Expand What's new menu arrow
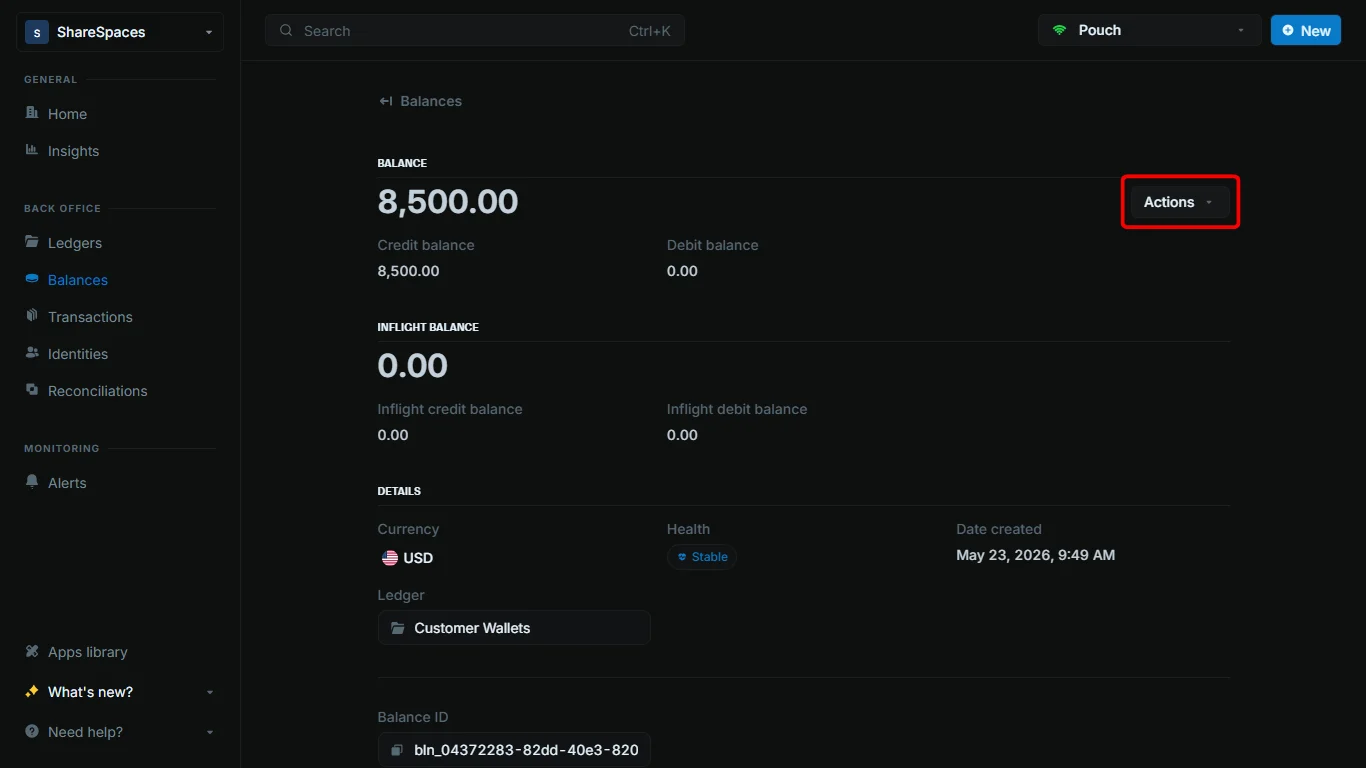This screenshot has width=1366, height=768. pyautogui.click(x=209, y=692)
